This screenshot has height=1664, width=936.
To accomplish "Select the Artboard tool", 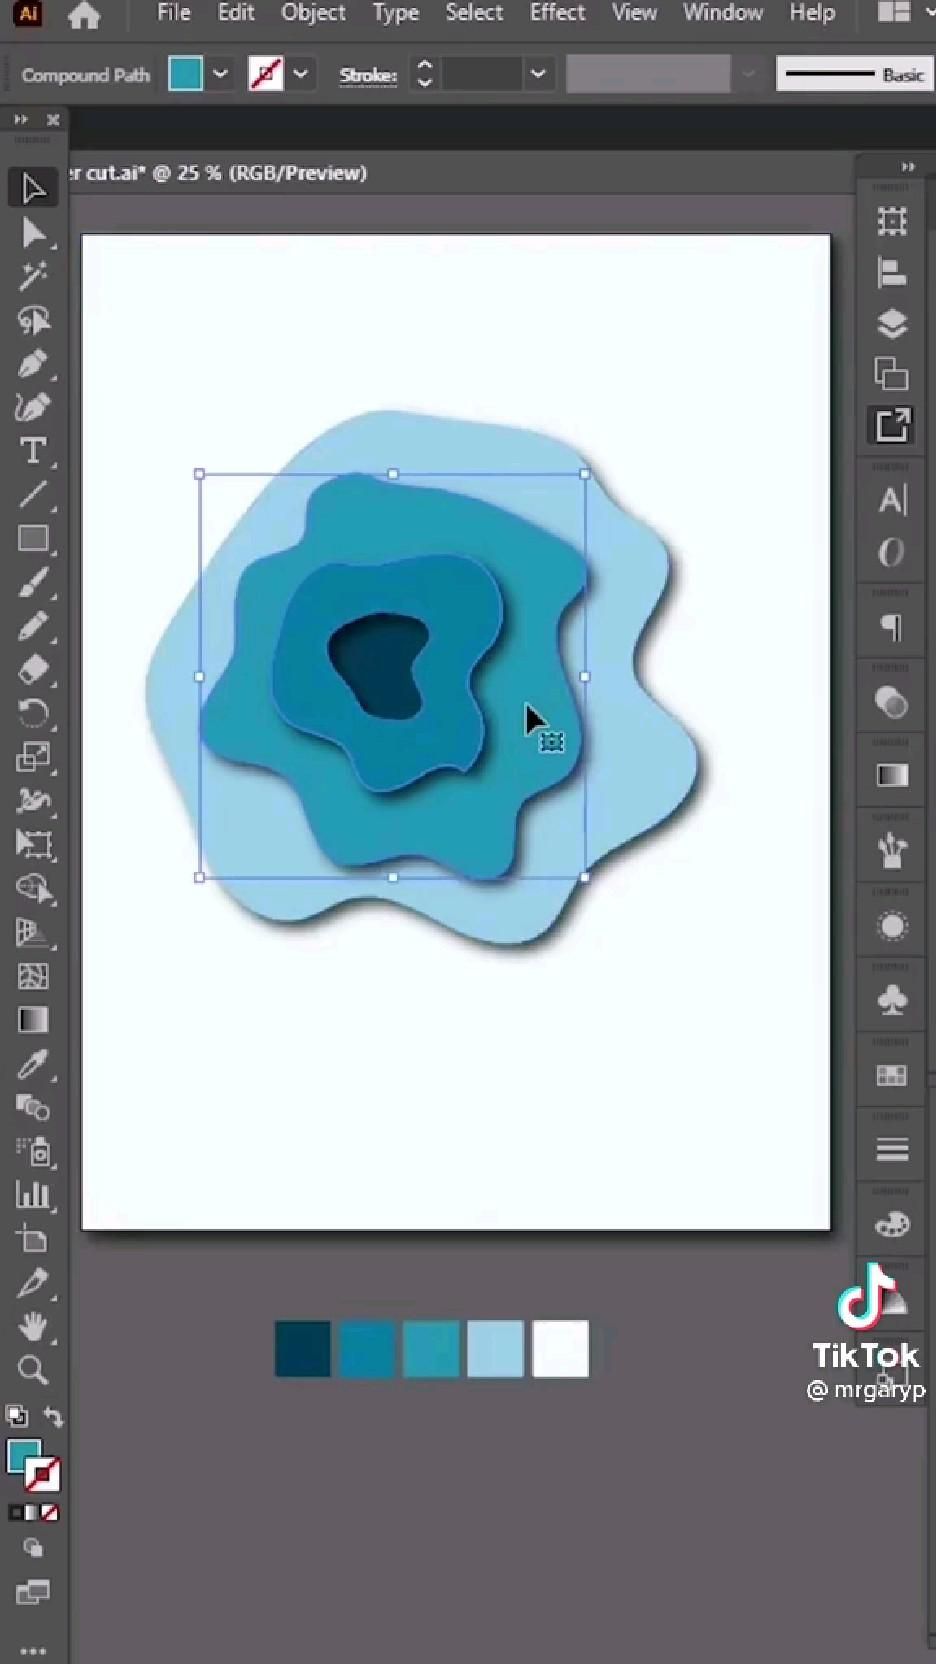I will point(33,1239).
